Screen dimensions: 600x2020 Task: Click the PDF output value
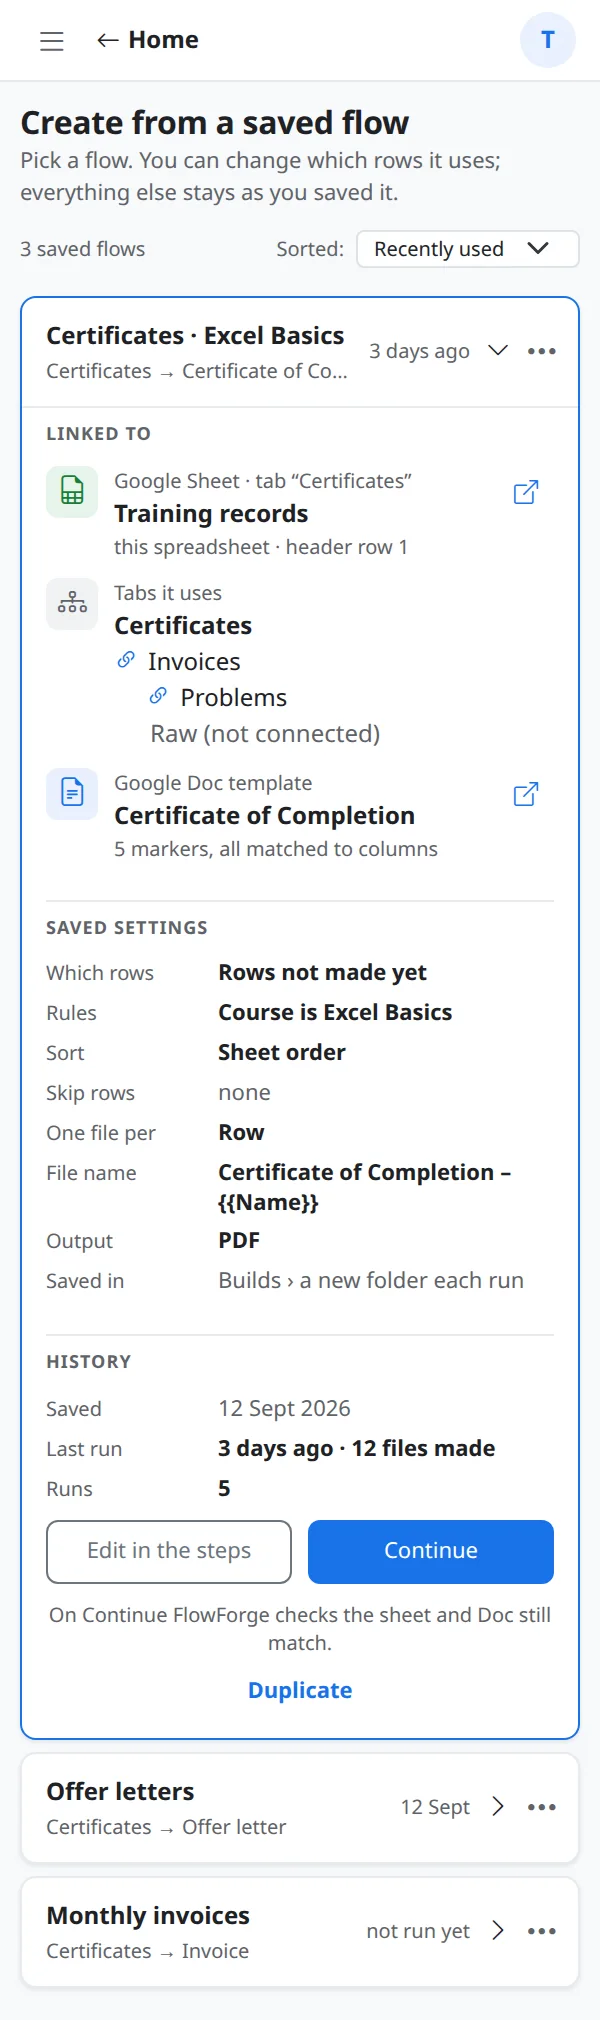click(239, 1241)
